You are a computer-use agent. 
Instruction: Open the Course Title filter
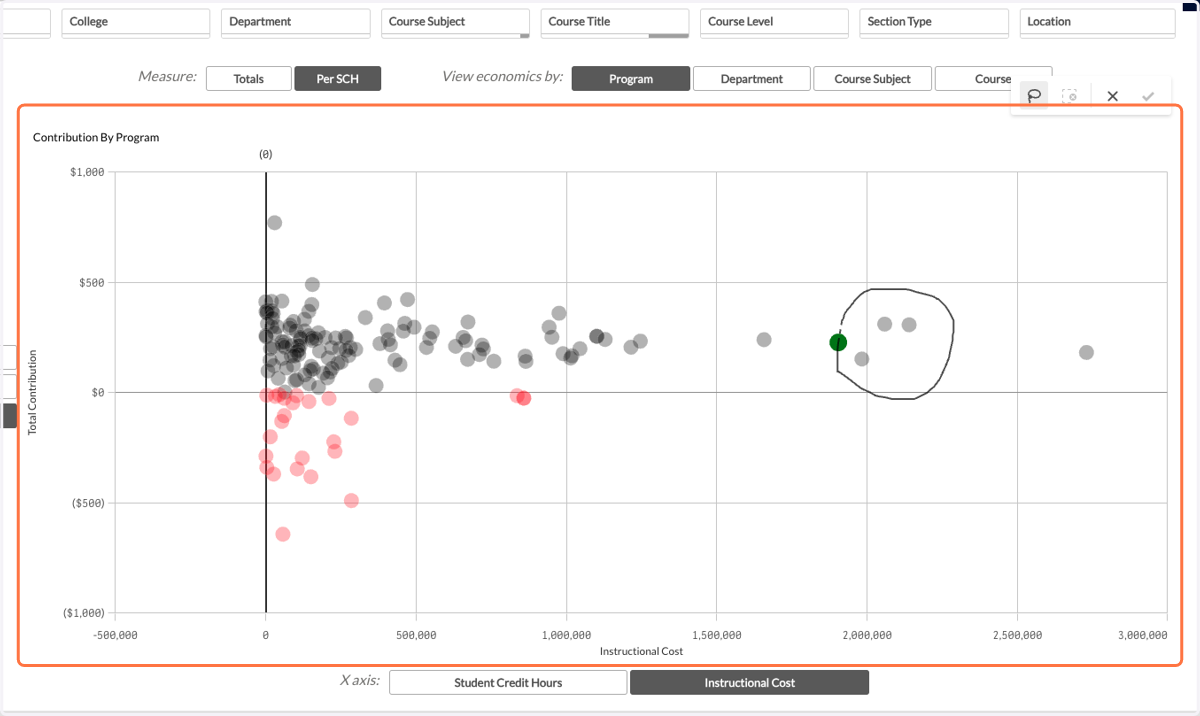click(x=615, y=22)
